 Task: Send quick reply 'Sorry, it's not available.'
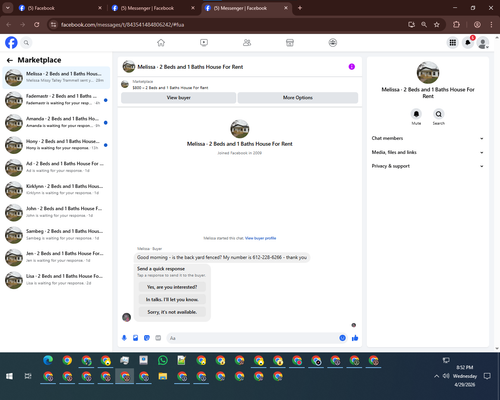(x=172, y=312)
